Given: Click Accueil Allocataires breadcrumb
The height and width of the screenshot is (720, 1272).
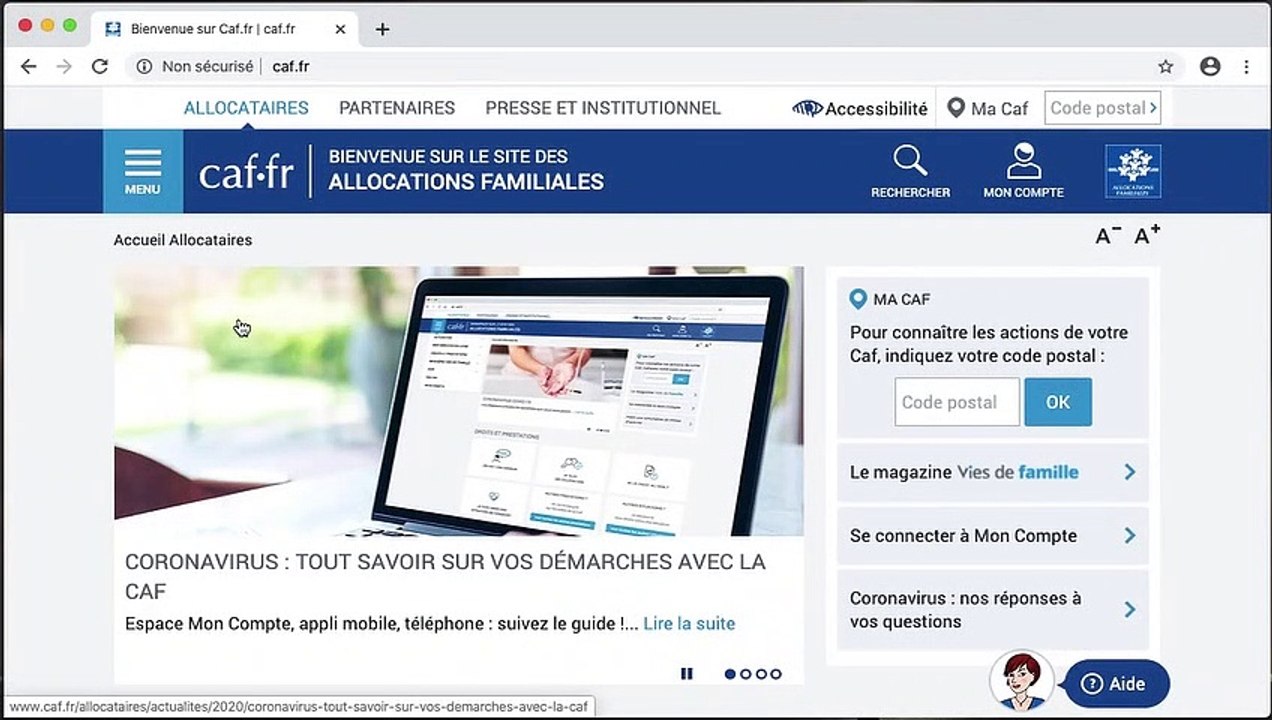Looking at the screenshot, I should point(183,240).
